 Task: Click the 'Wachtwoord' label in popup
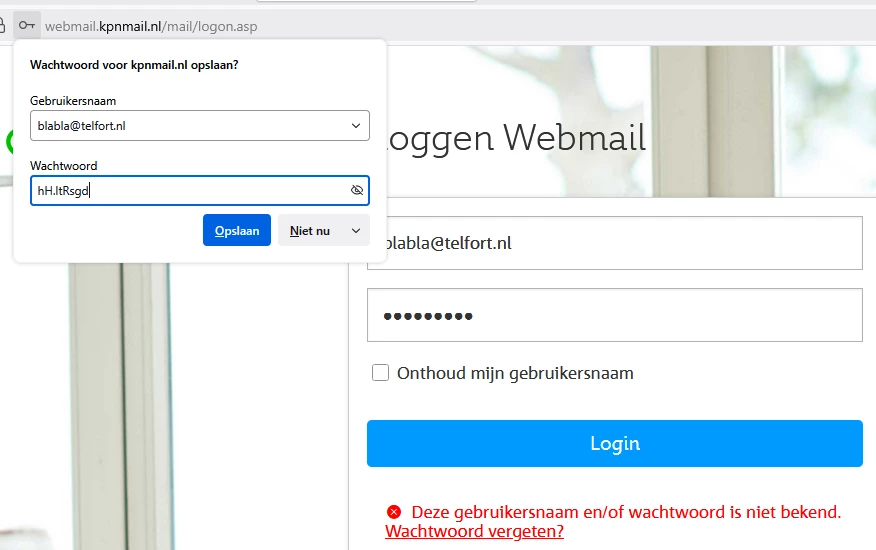(x=64, y=166)
